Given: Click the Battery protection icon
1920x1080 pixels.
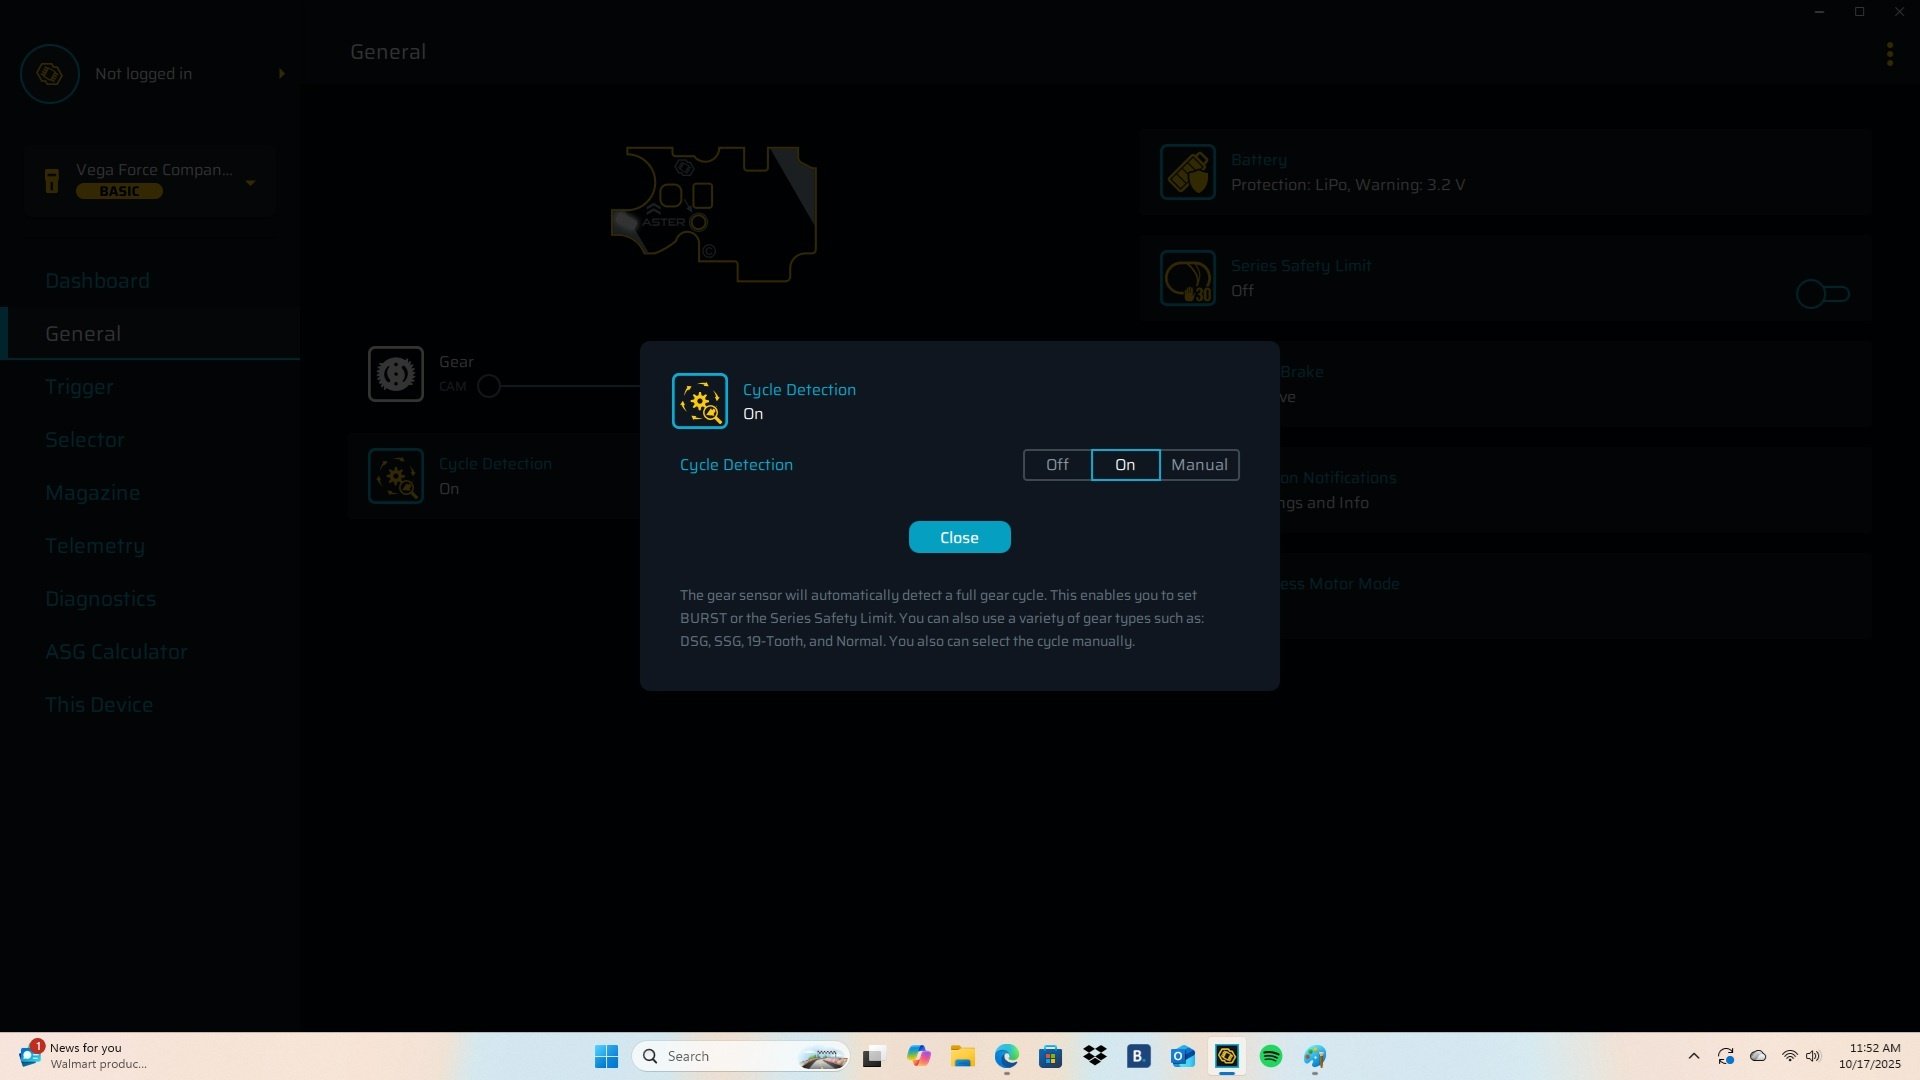Looking at the screenshot, I should [x=1187, y=172].
